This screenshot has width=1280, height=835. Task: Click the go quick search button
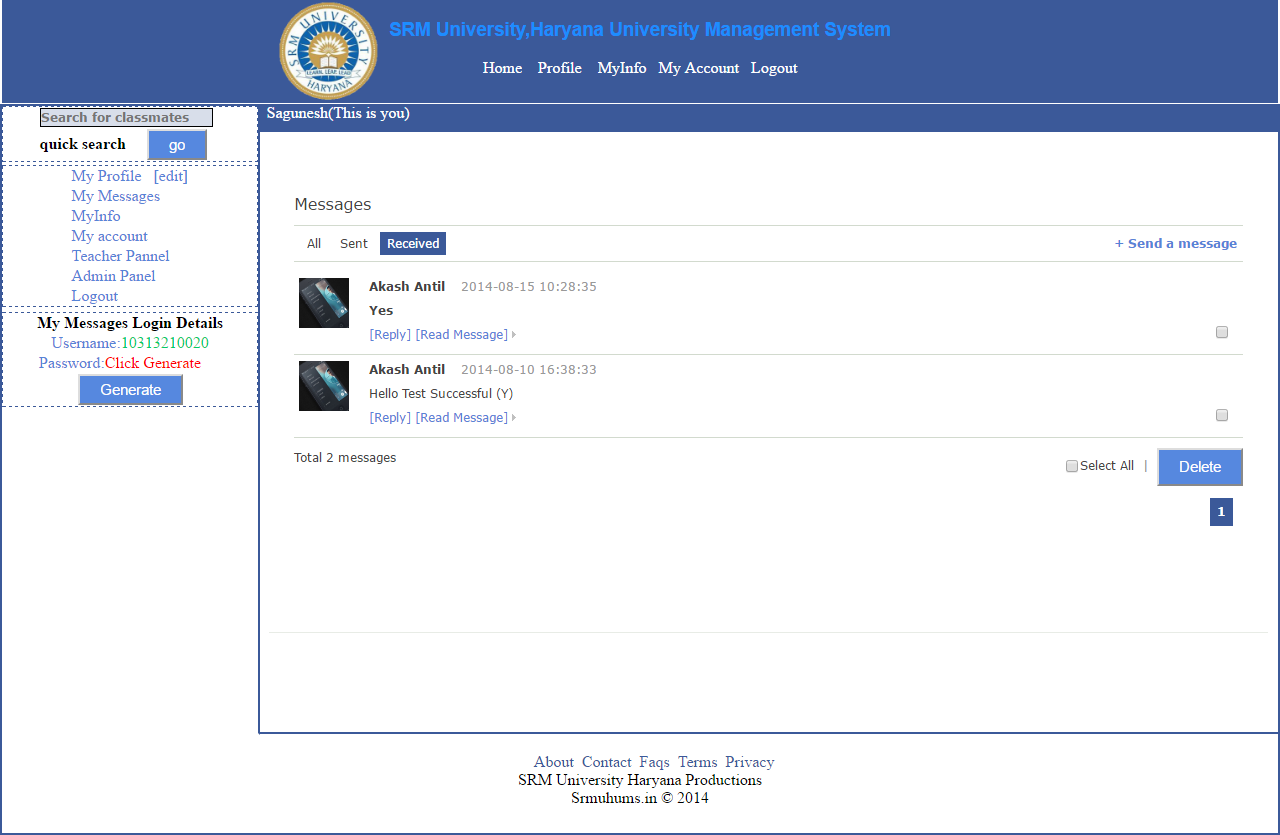click(x=177, y=145)
